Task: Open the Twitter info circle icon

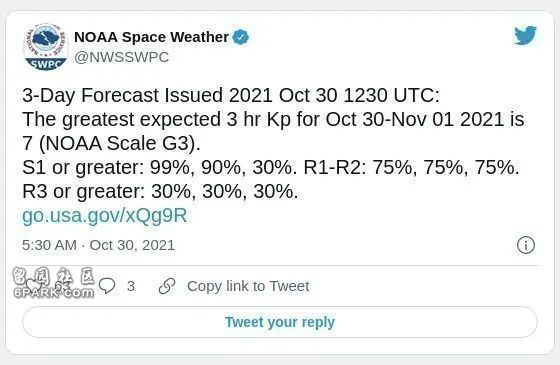Action: 526,245
